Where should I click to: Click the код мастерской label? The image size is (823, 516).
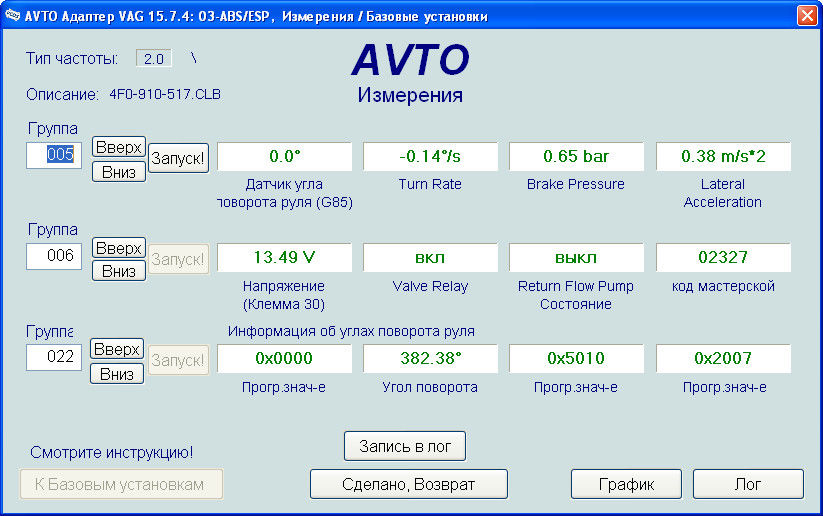click(723, 286)
